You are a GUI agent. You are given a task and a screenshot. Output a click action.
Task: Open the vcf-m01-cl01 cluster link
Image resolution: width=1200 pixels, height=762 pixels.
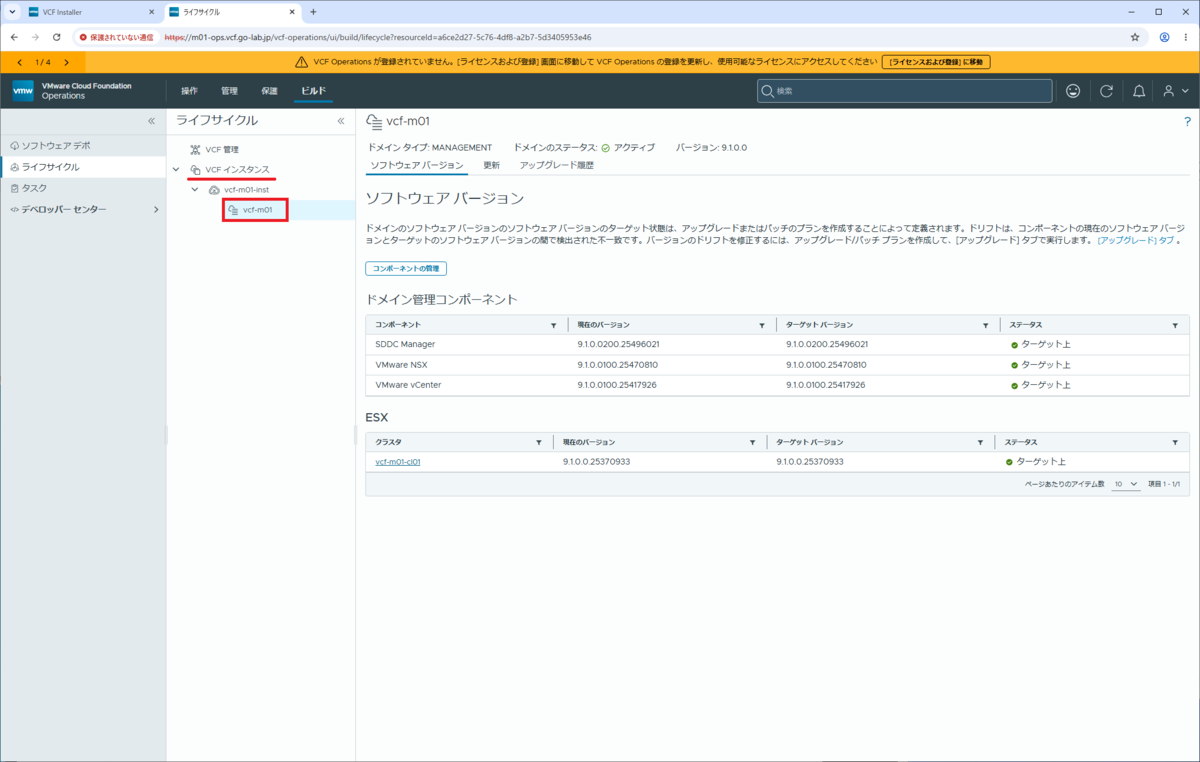(x=398, y=462)
